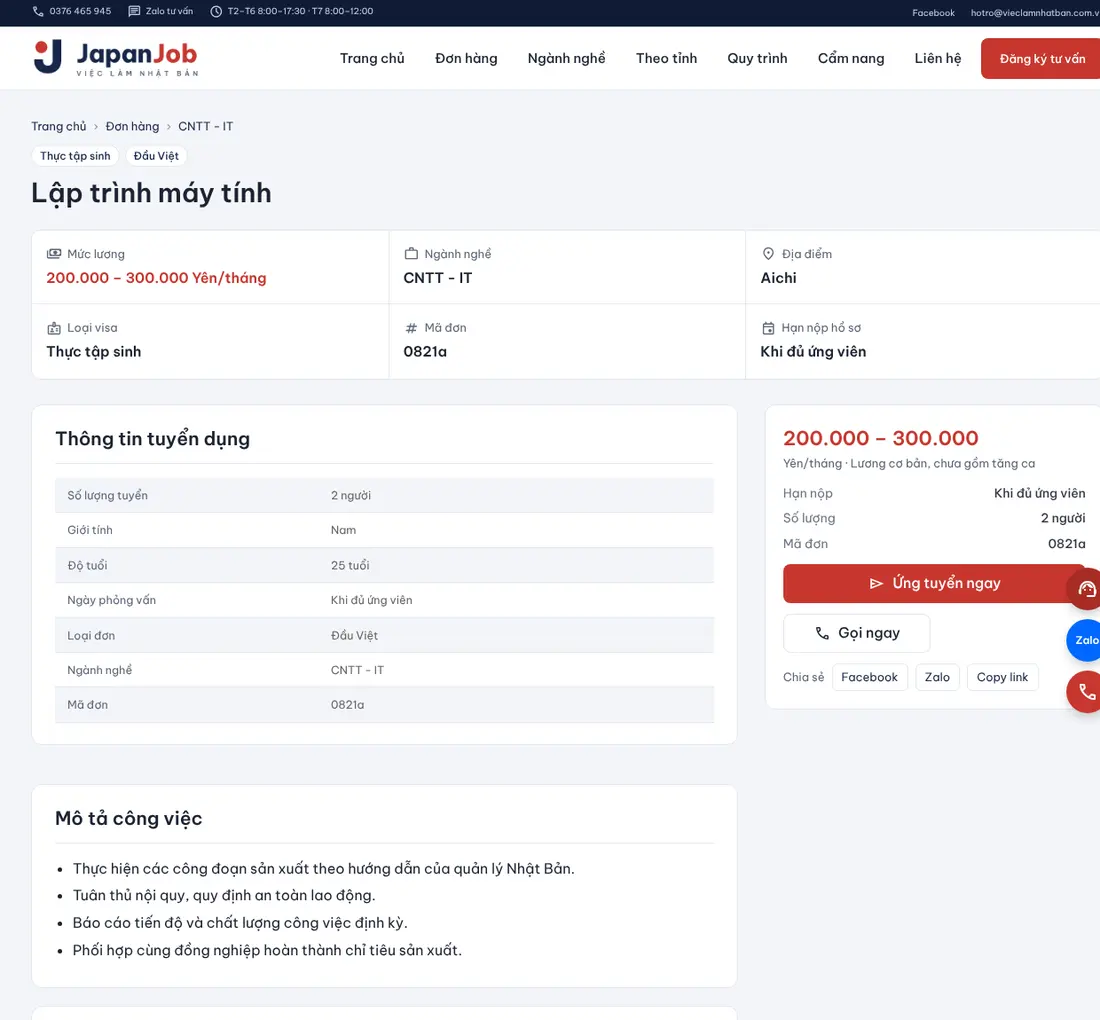Click the hash icon beside Mã đơn

point(411,328)
